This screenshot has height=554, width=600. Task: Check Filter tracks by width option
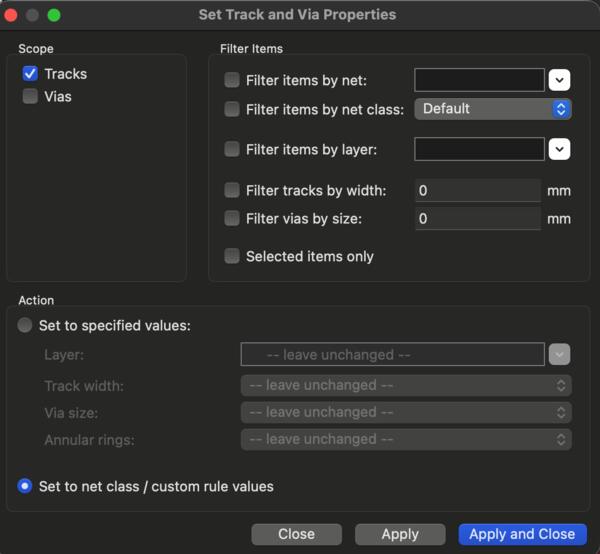(232, 190)
